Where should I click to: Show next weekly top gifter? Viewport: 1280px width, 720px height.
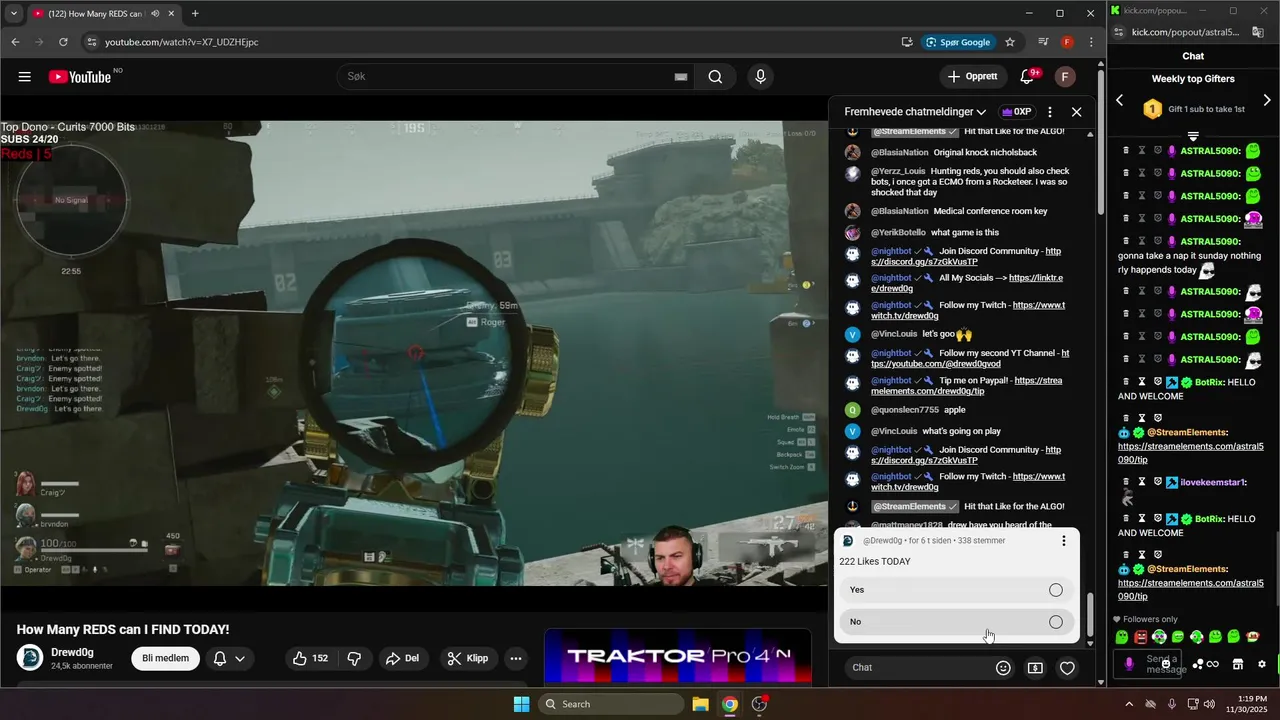click(x=1267, y=100)
